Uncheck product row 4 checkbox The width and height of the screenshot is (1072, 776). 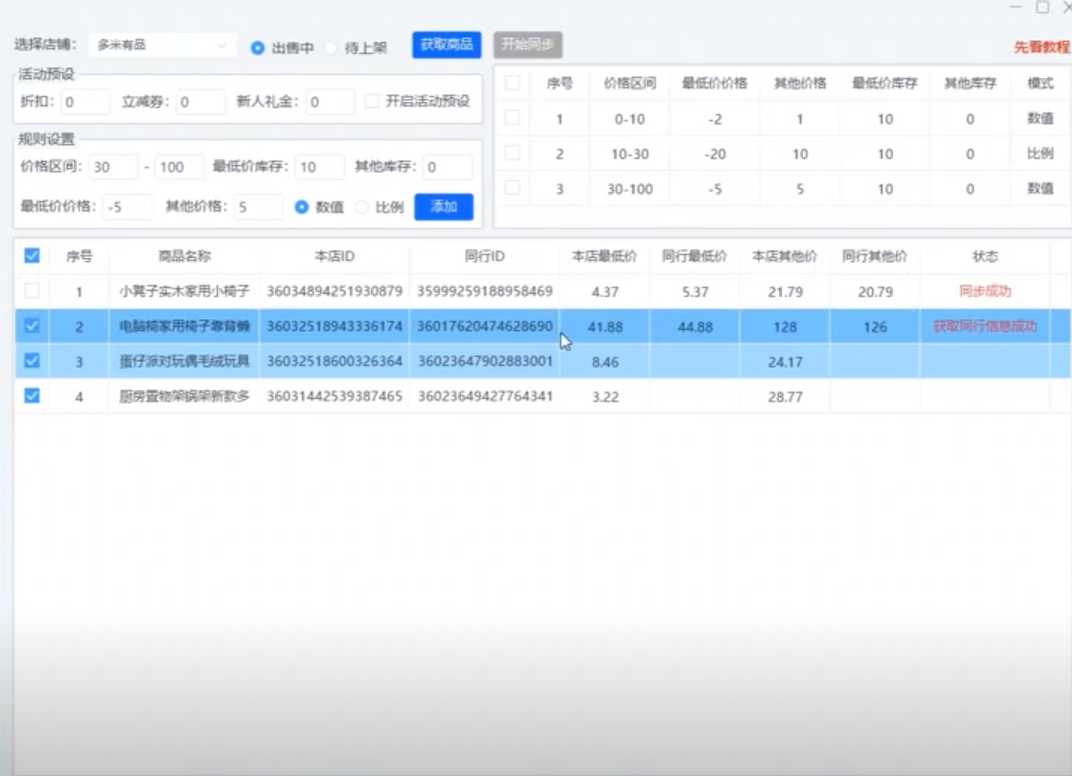(32, 396)
